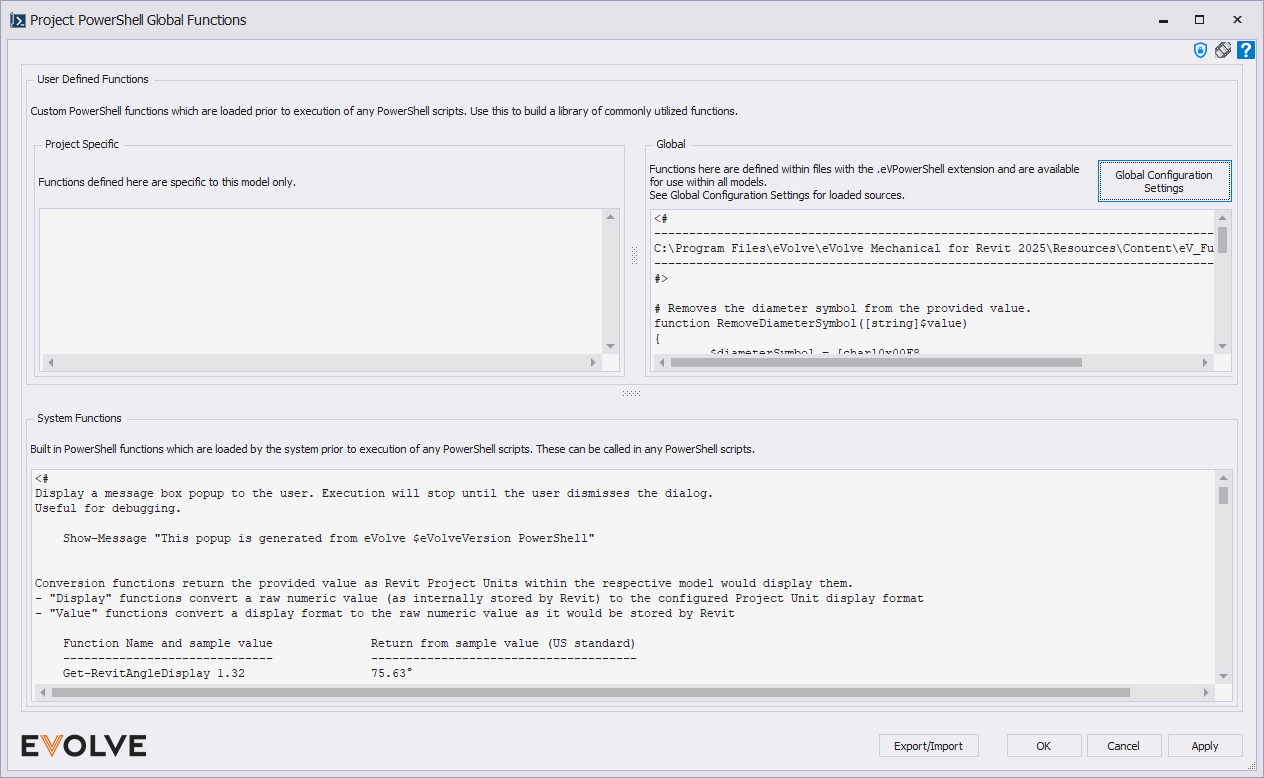Click 'Function Name and sample value' header text

click(x=167, y=643)
